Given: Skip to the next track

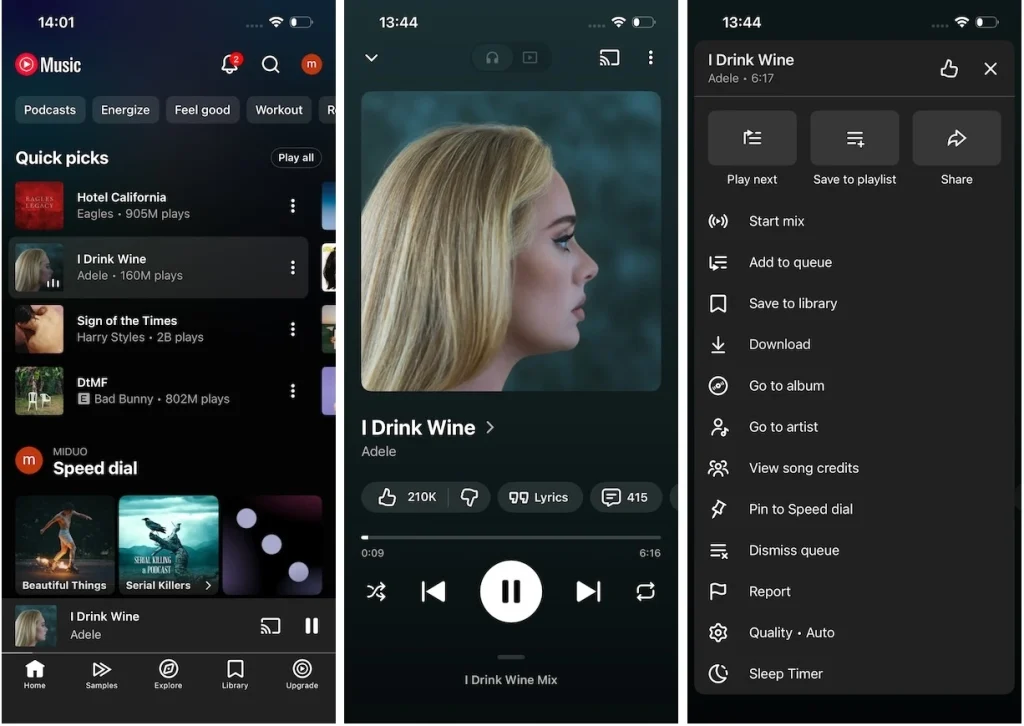Looking at the screenshot, I should 589,592.
